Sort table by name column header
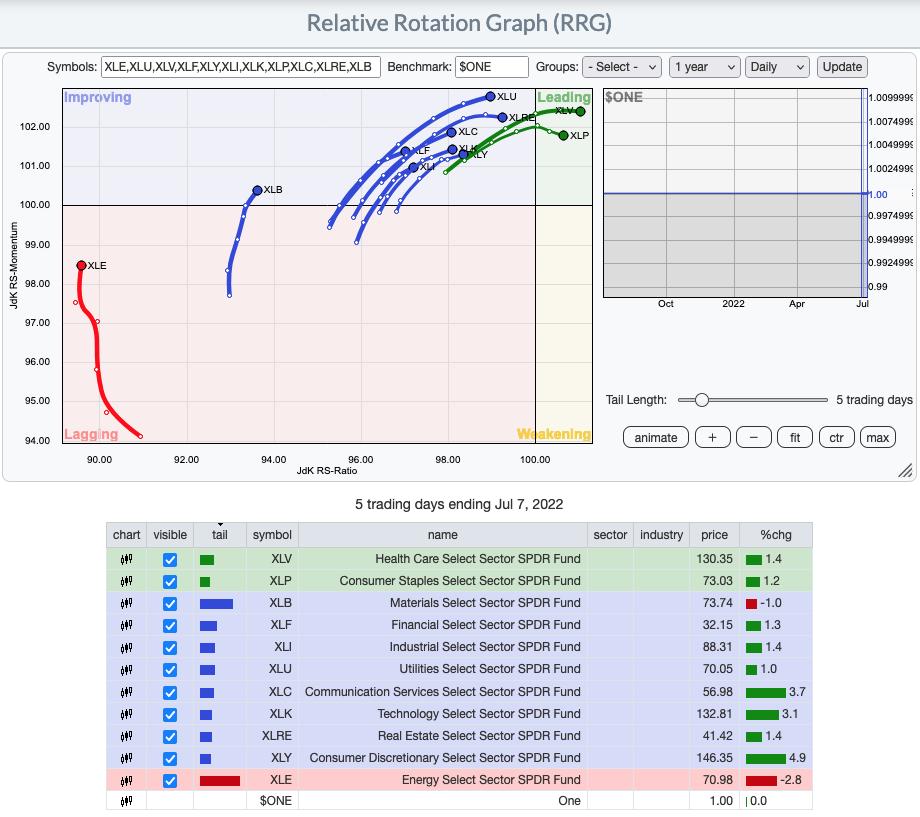Viewport: 920px width, 817px height. pyautogui.click(x=443, y=535)
